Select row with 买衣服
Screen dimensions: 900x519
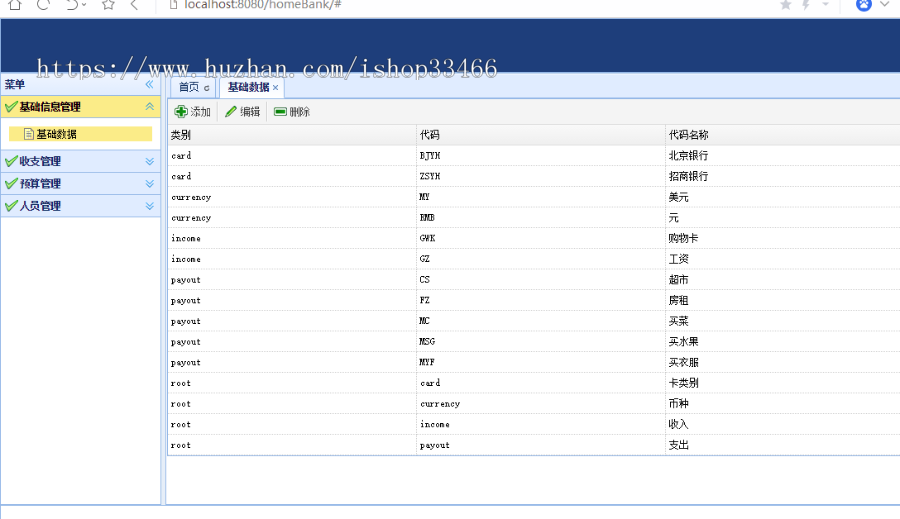click(x=534, y=362)
